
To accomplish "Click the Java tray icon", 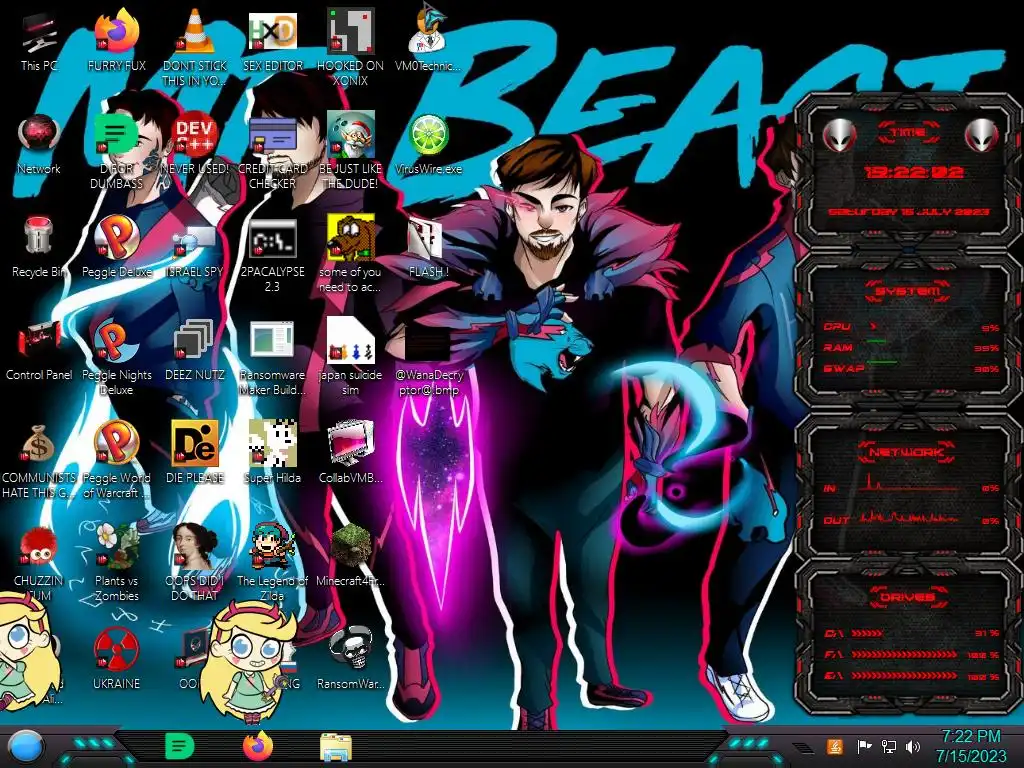I will pyautogui.click(x=834, y=746).
